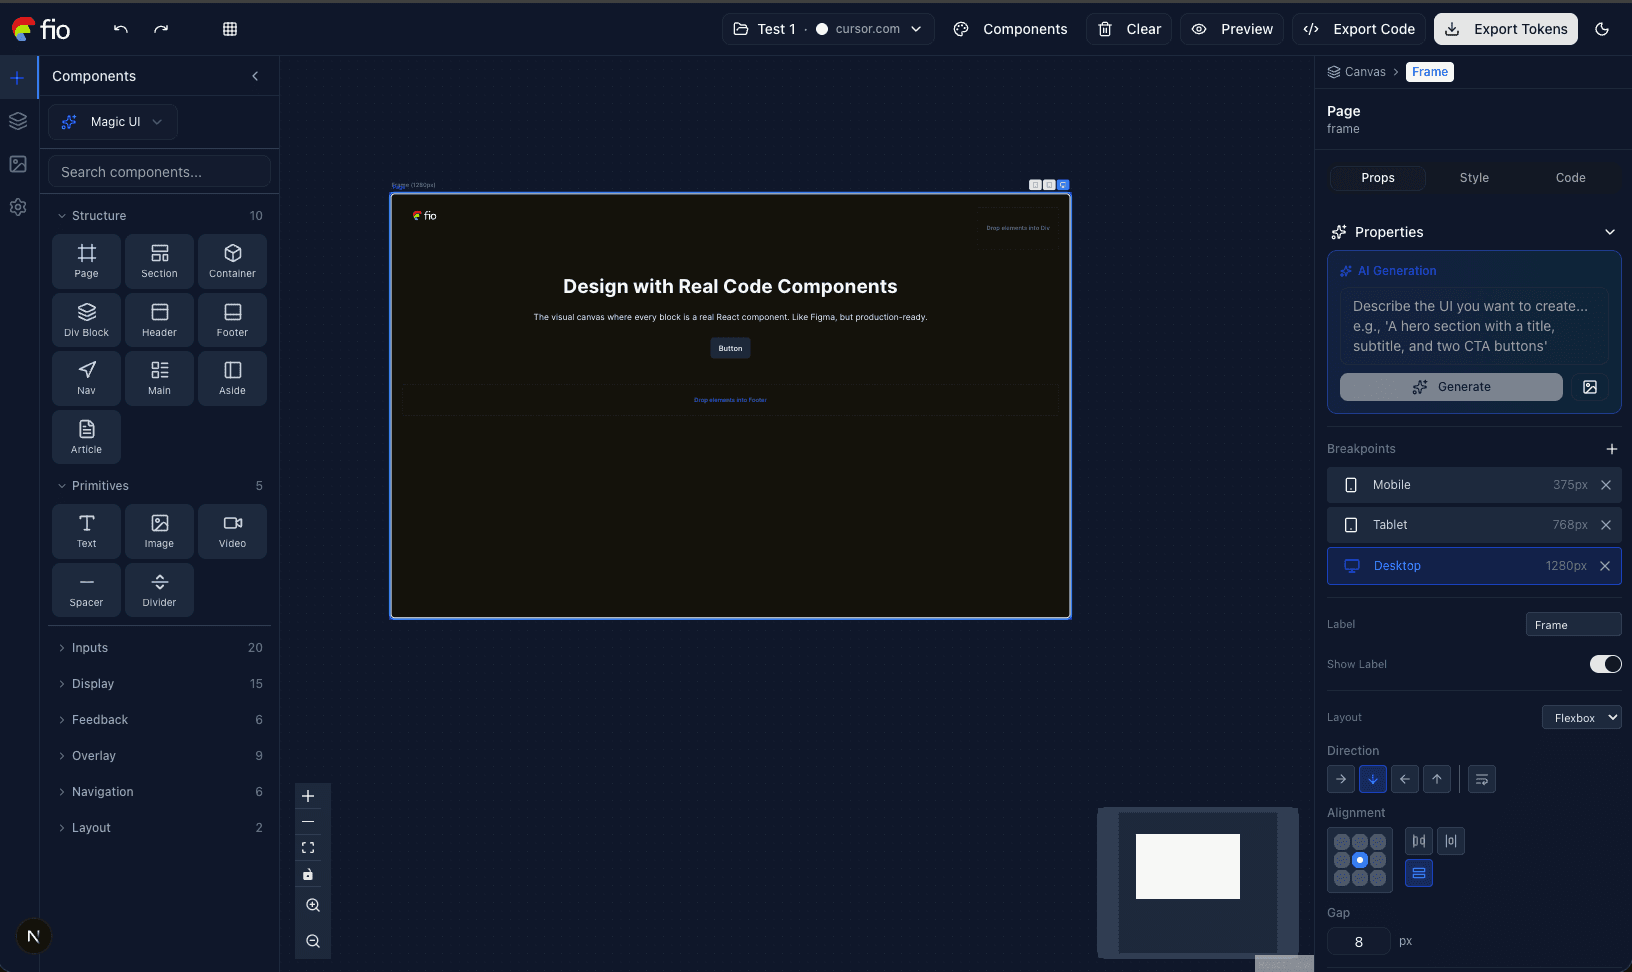This screenshot has height=972, width=1632.
Task: Open the Code tab
Action: [1570, 178]
